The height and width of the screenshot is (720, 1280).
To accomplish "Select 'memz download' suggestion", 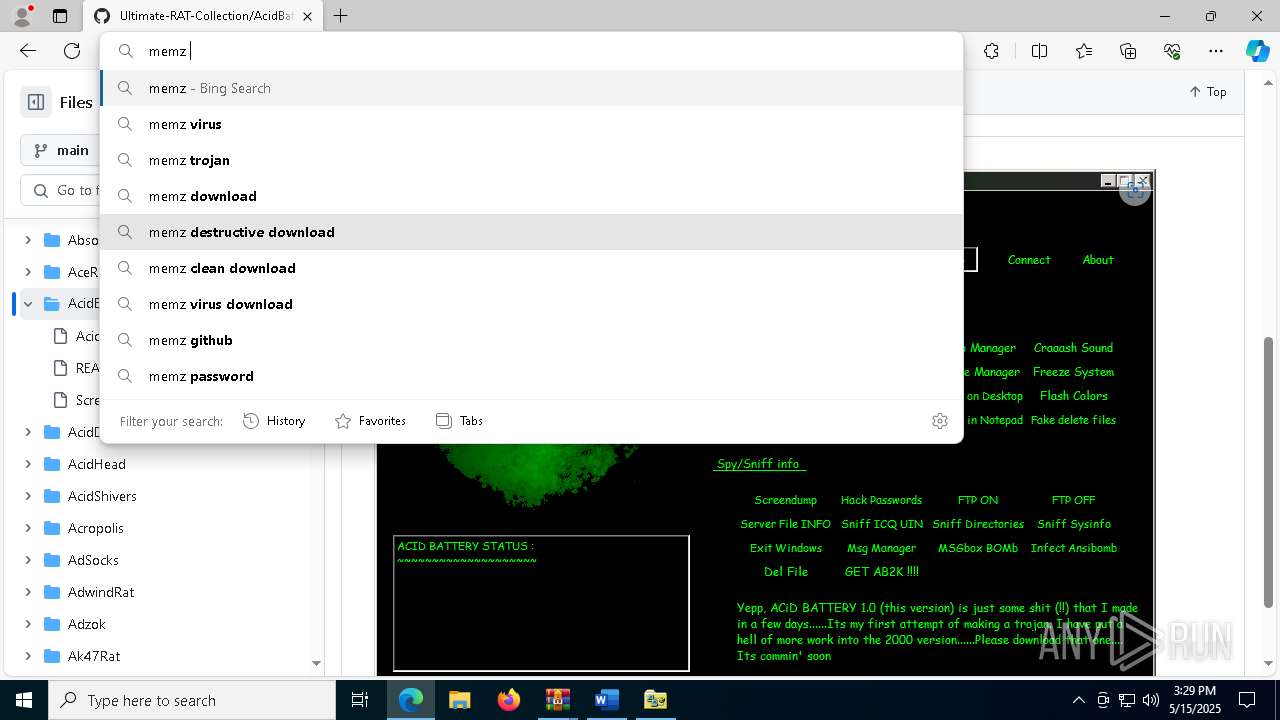I will click(x=531, y=196).
